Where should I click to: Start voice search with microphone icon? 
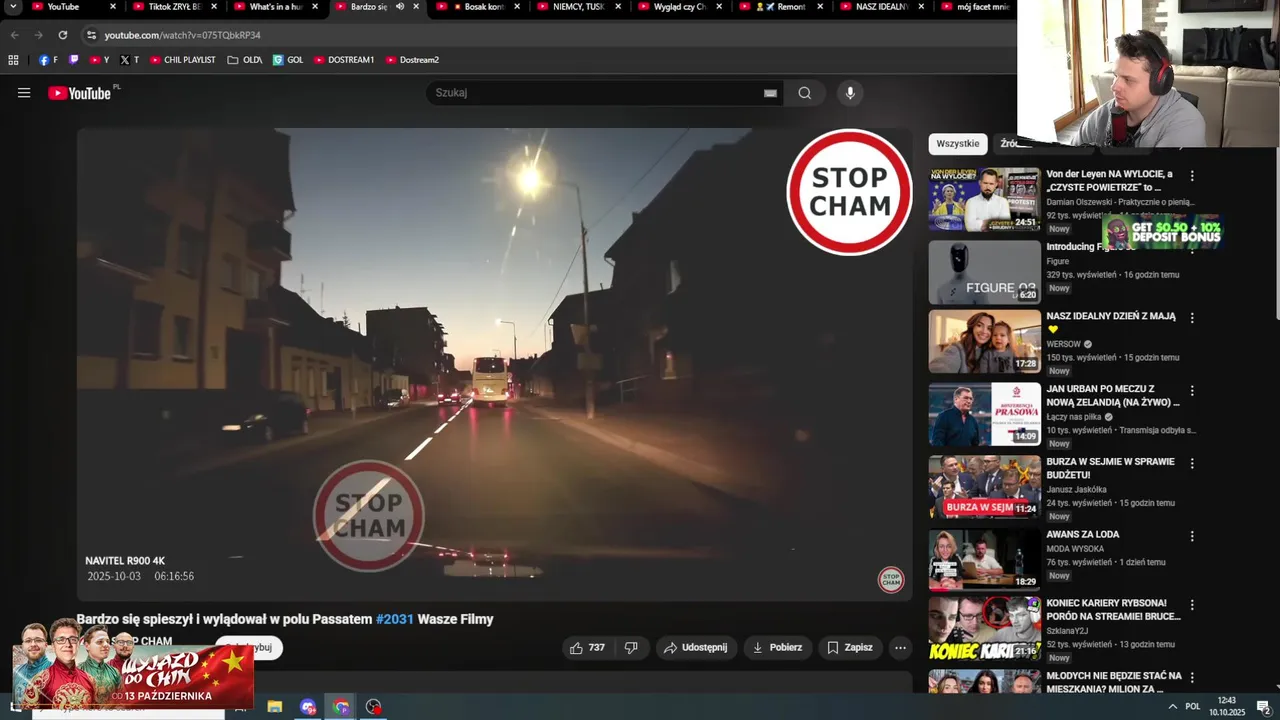click(x=850, y=93)
